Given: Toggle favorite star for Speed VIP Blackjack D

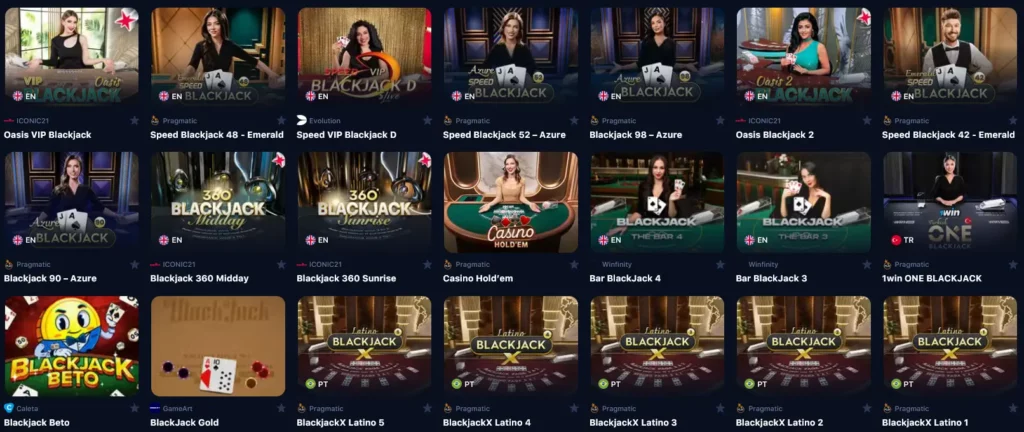Looking at the screenshot, I should [427, 121].
